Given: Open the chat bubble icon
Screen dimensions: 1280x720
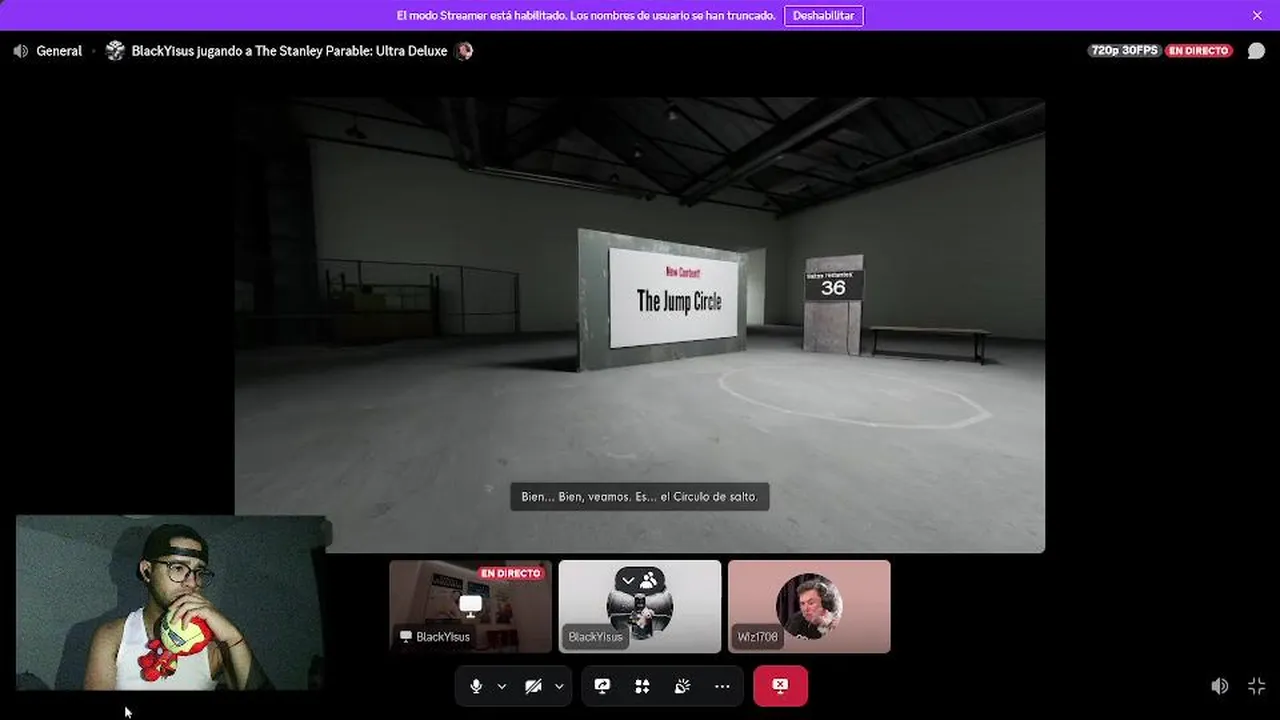Looking at the screenshot, I should coord(1256,50).
